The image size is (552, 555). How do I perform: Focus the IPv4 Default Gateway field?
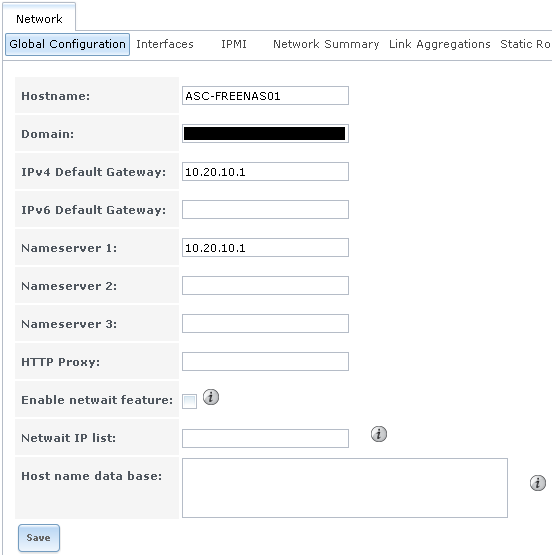[265, 172]
